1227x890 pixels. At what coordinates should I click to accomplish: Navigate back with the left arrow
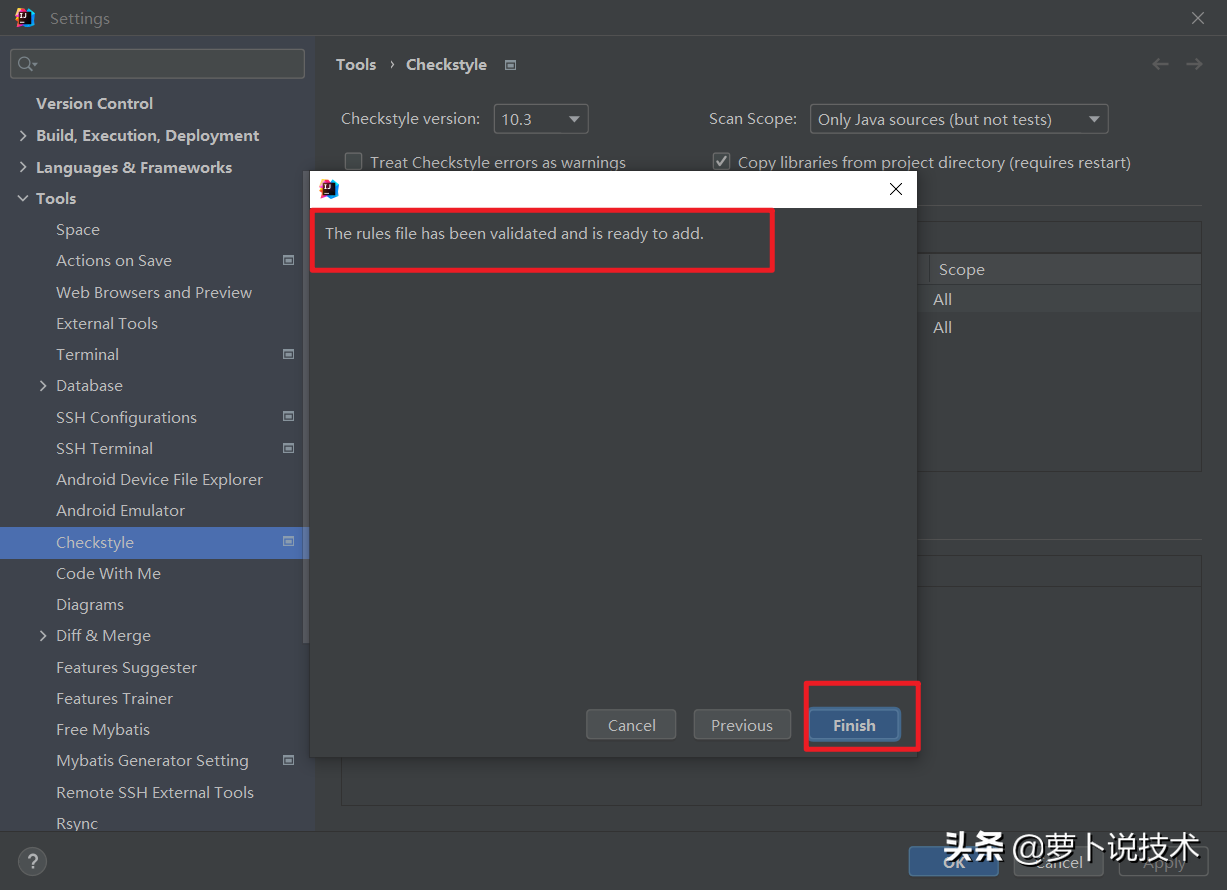1160,64
